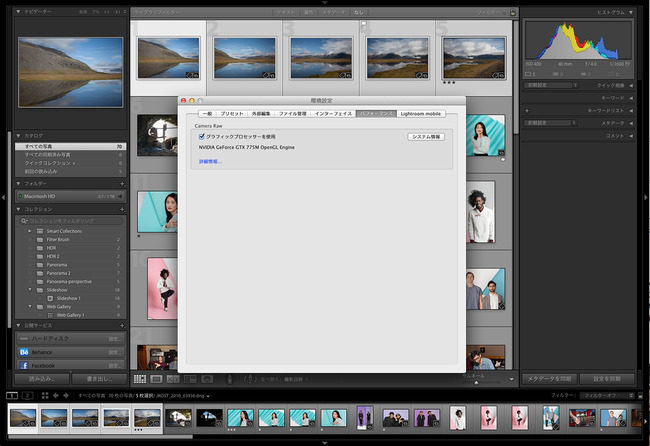Click Slideshow 1 collection icon
The width and height of the screenshot is (650, 446).
click(50, 298)
